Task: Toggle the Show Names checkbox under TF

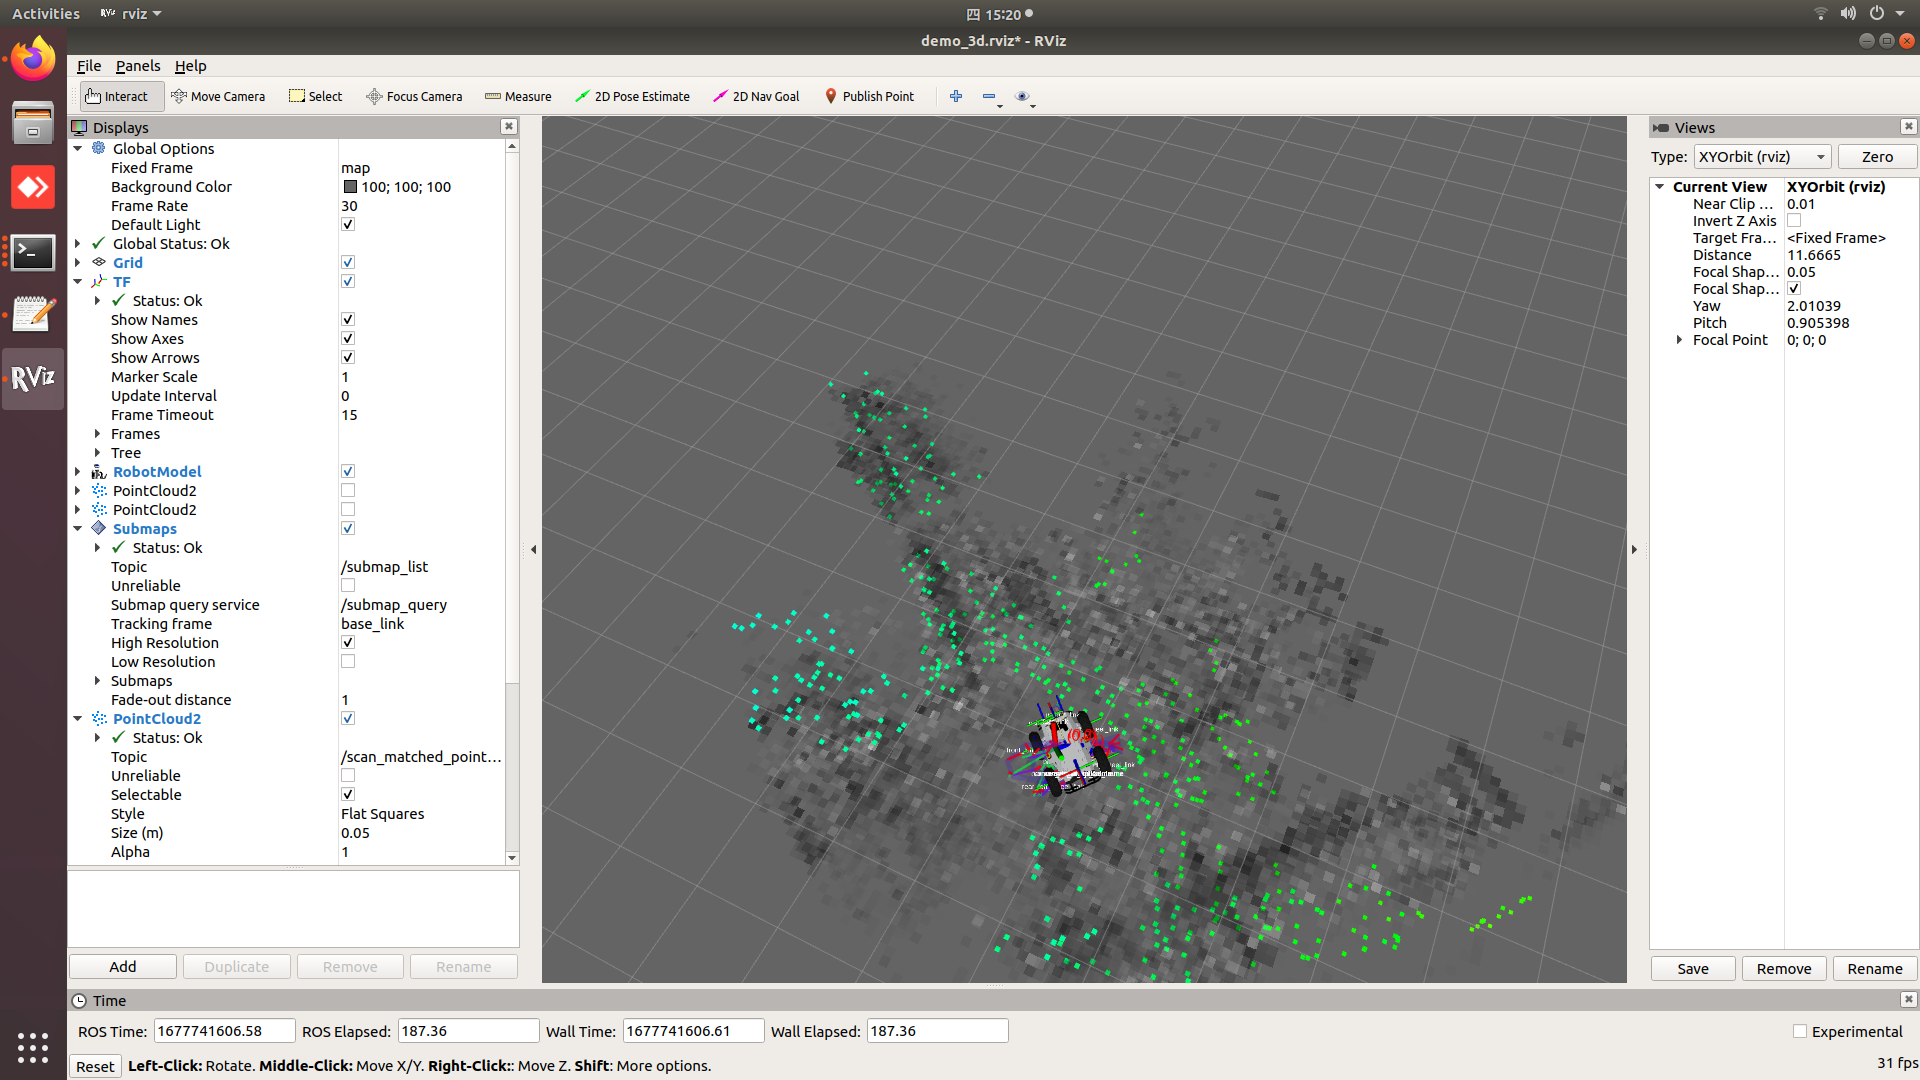Action: [347, 318]
